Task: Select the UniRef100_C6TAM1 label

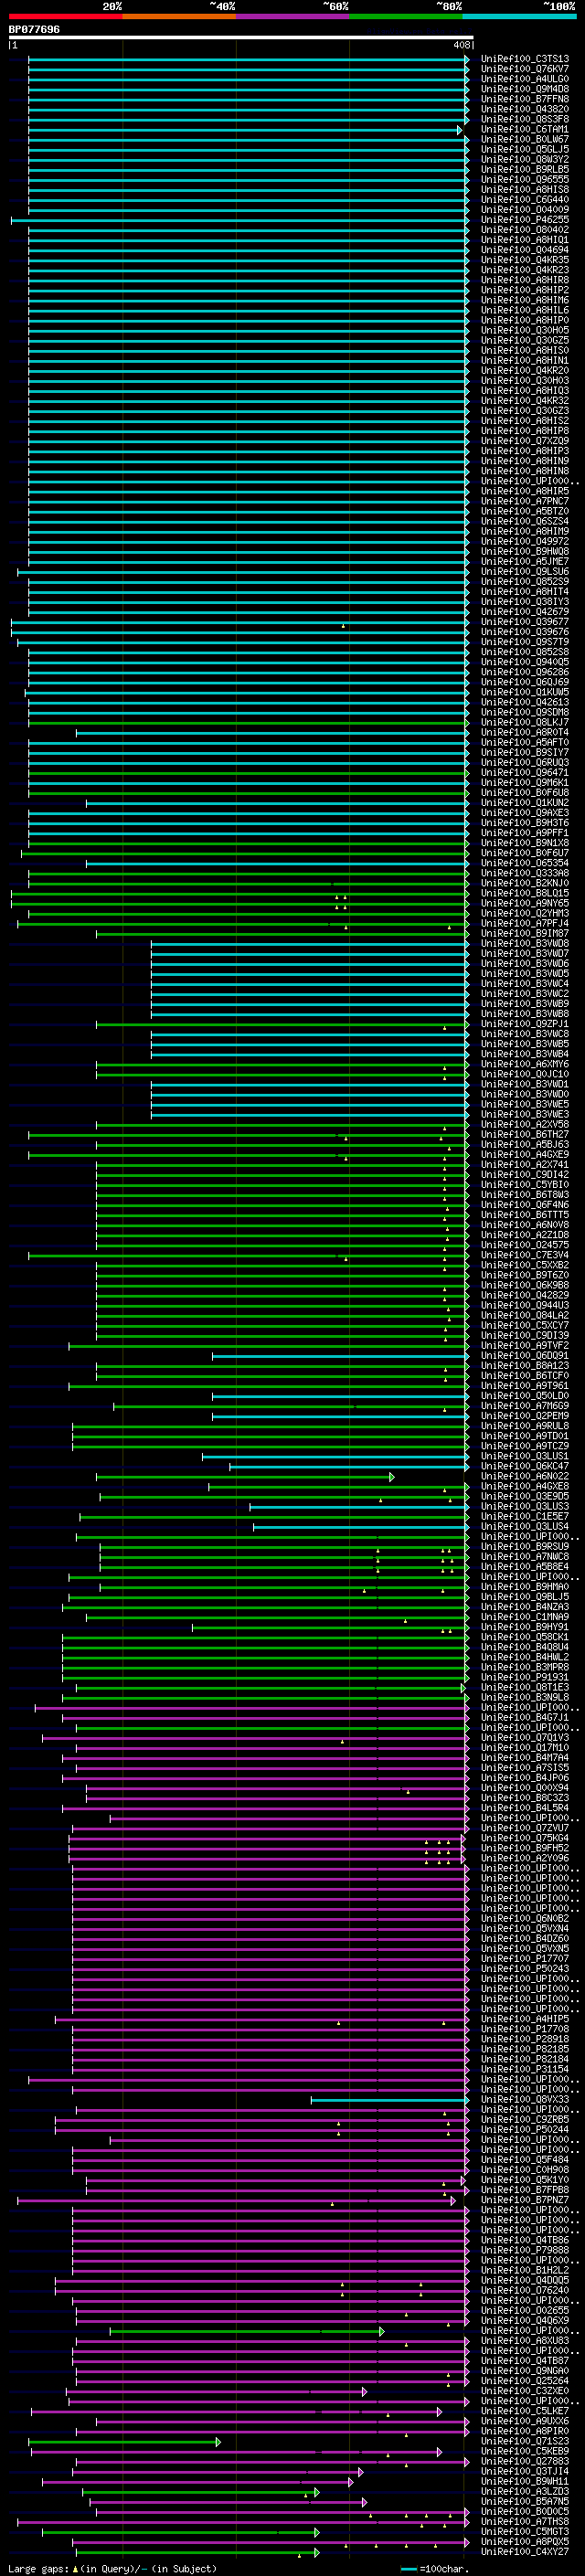Action: 525,129
